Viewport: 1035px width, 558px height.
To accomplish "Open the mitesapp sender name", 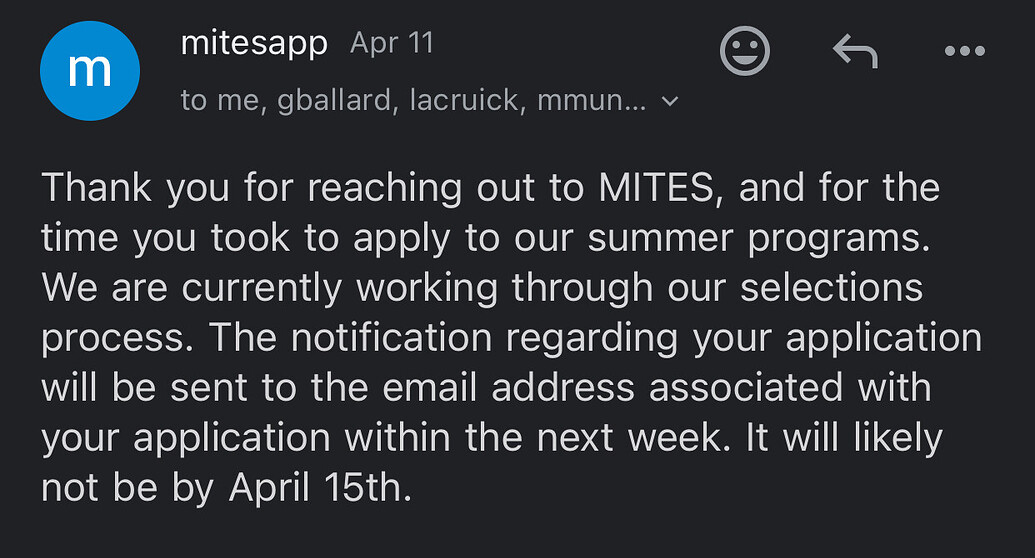I will point(254,44).
